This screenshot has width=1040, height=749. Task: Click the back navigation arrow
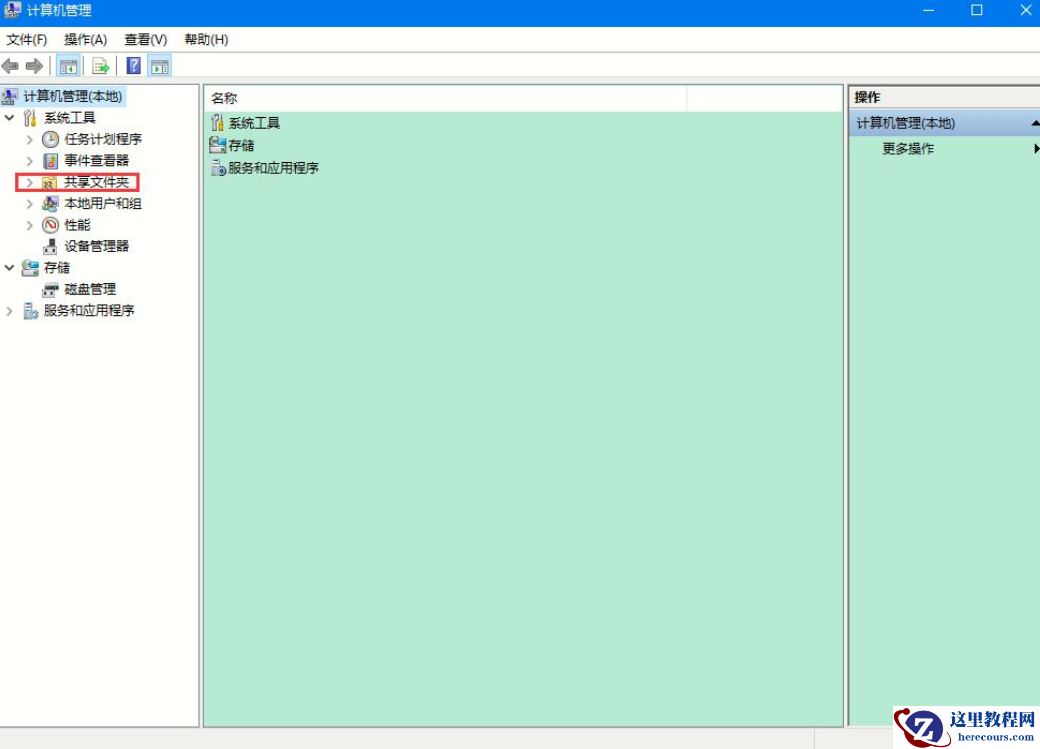(x=10, y=66)
